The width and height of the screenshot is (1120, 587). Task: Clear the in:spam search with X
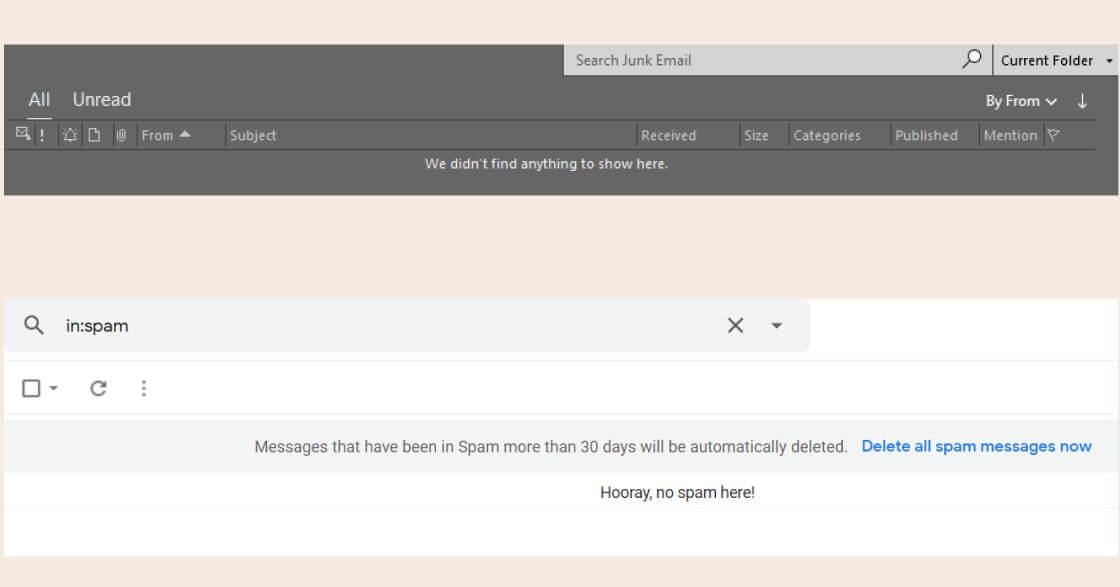point(735,325)
